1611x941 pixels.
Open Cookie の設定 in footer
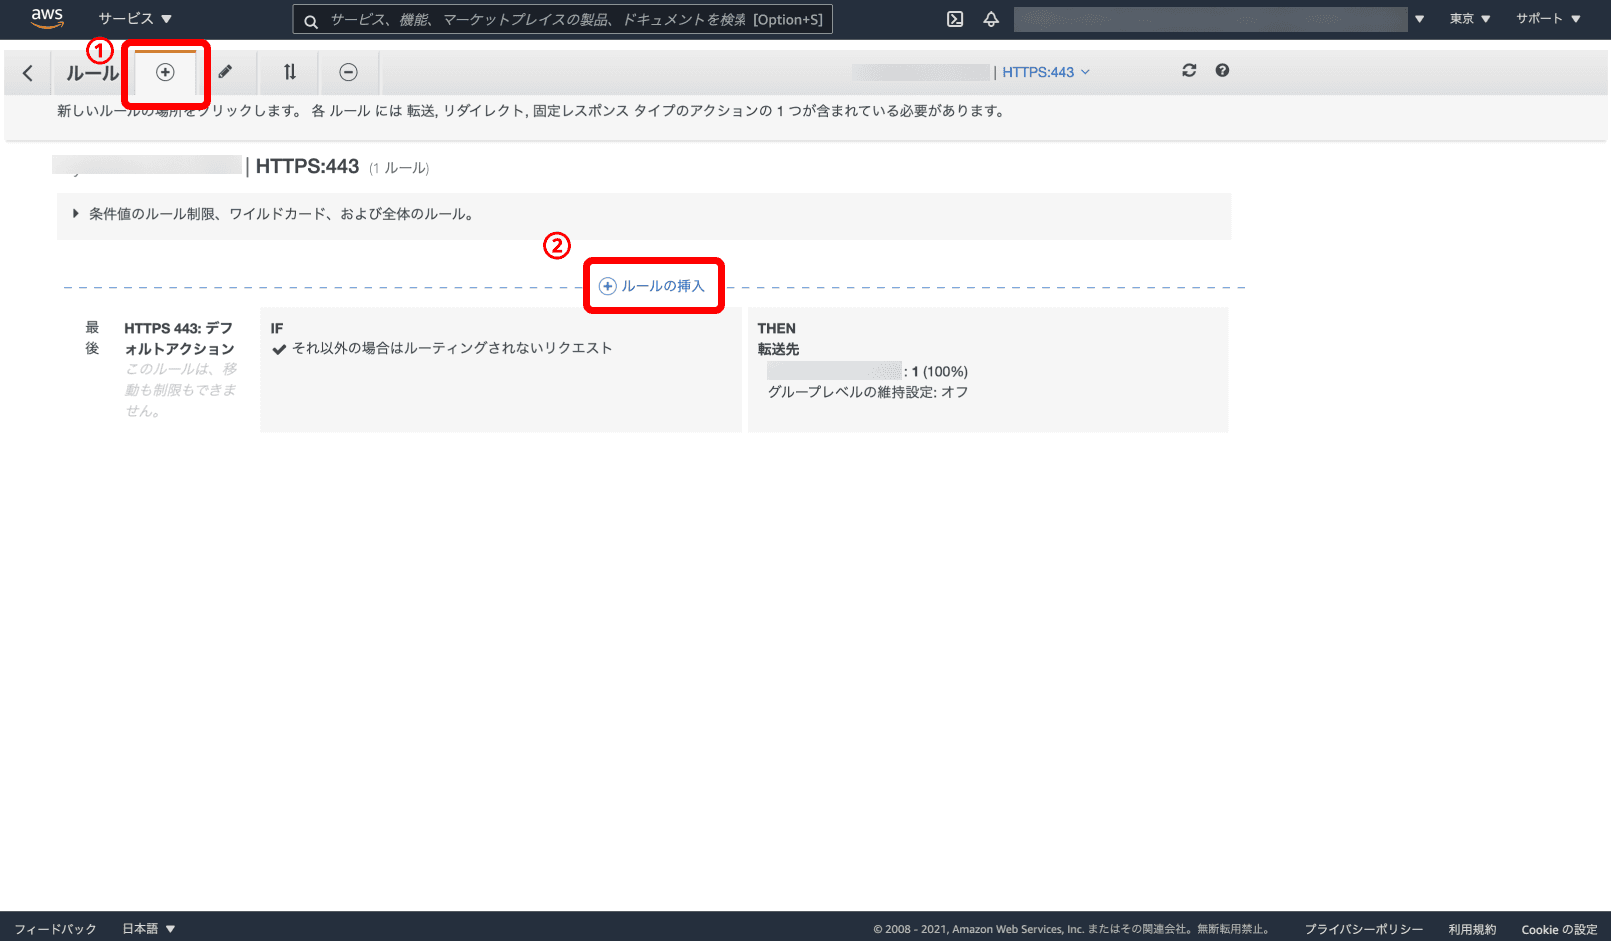pyautogui.click(x=1558, y=929)
